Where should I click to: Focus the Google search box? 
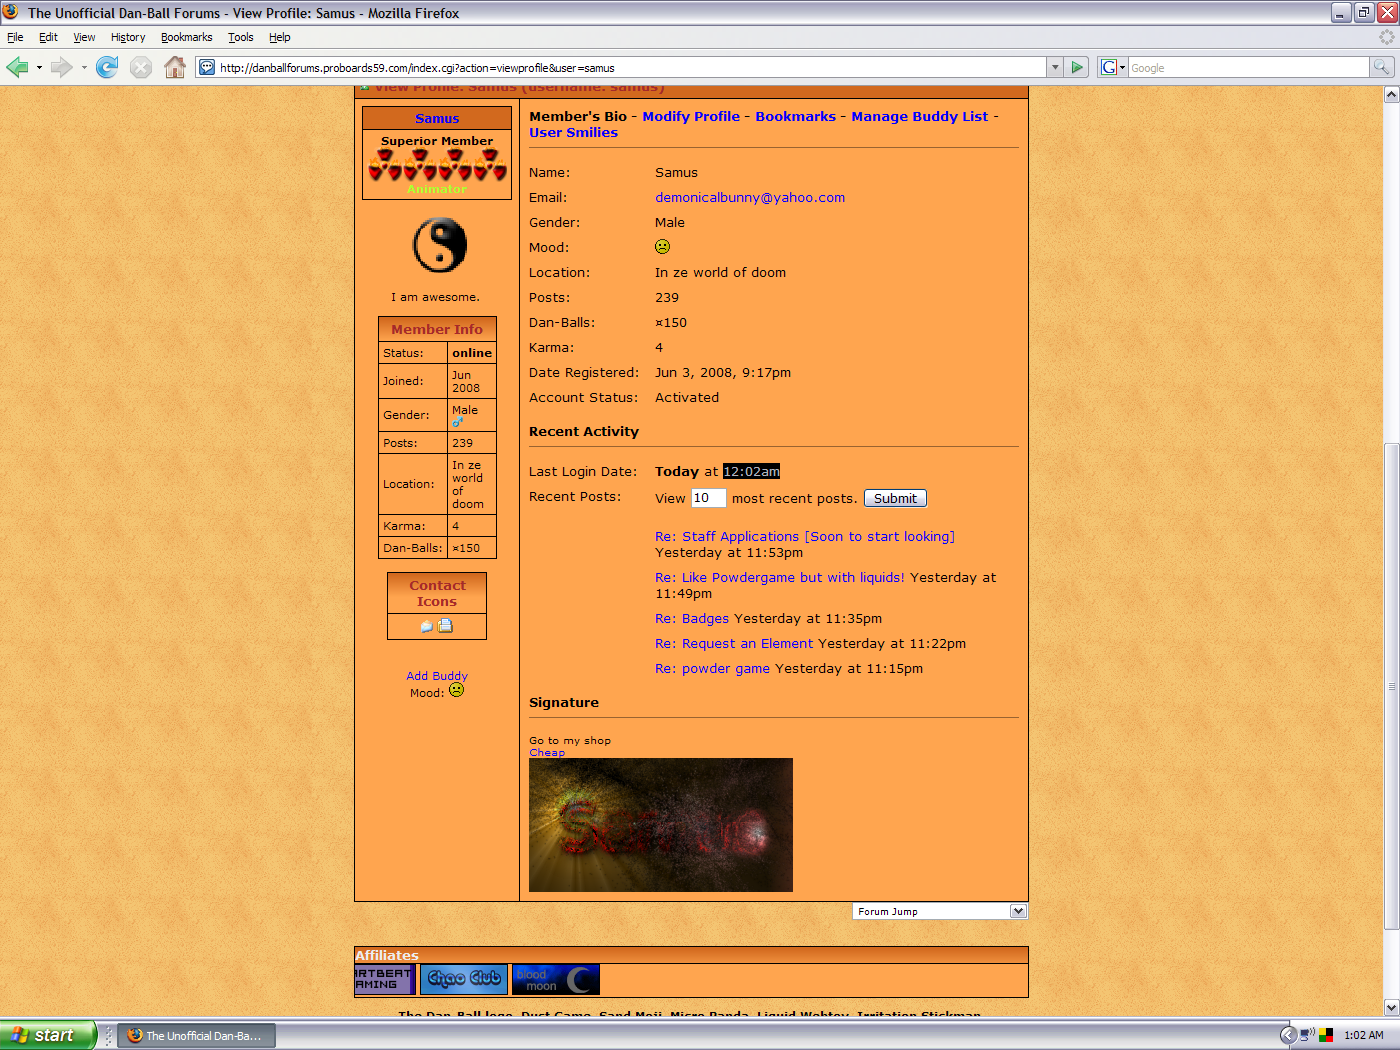[1248, 68]
